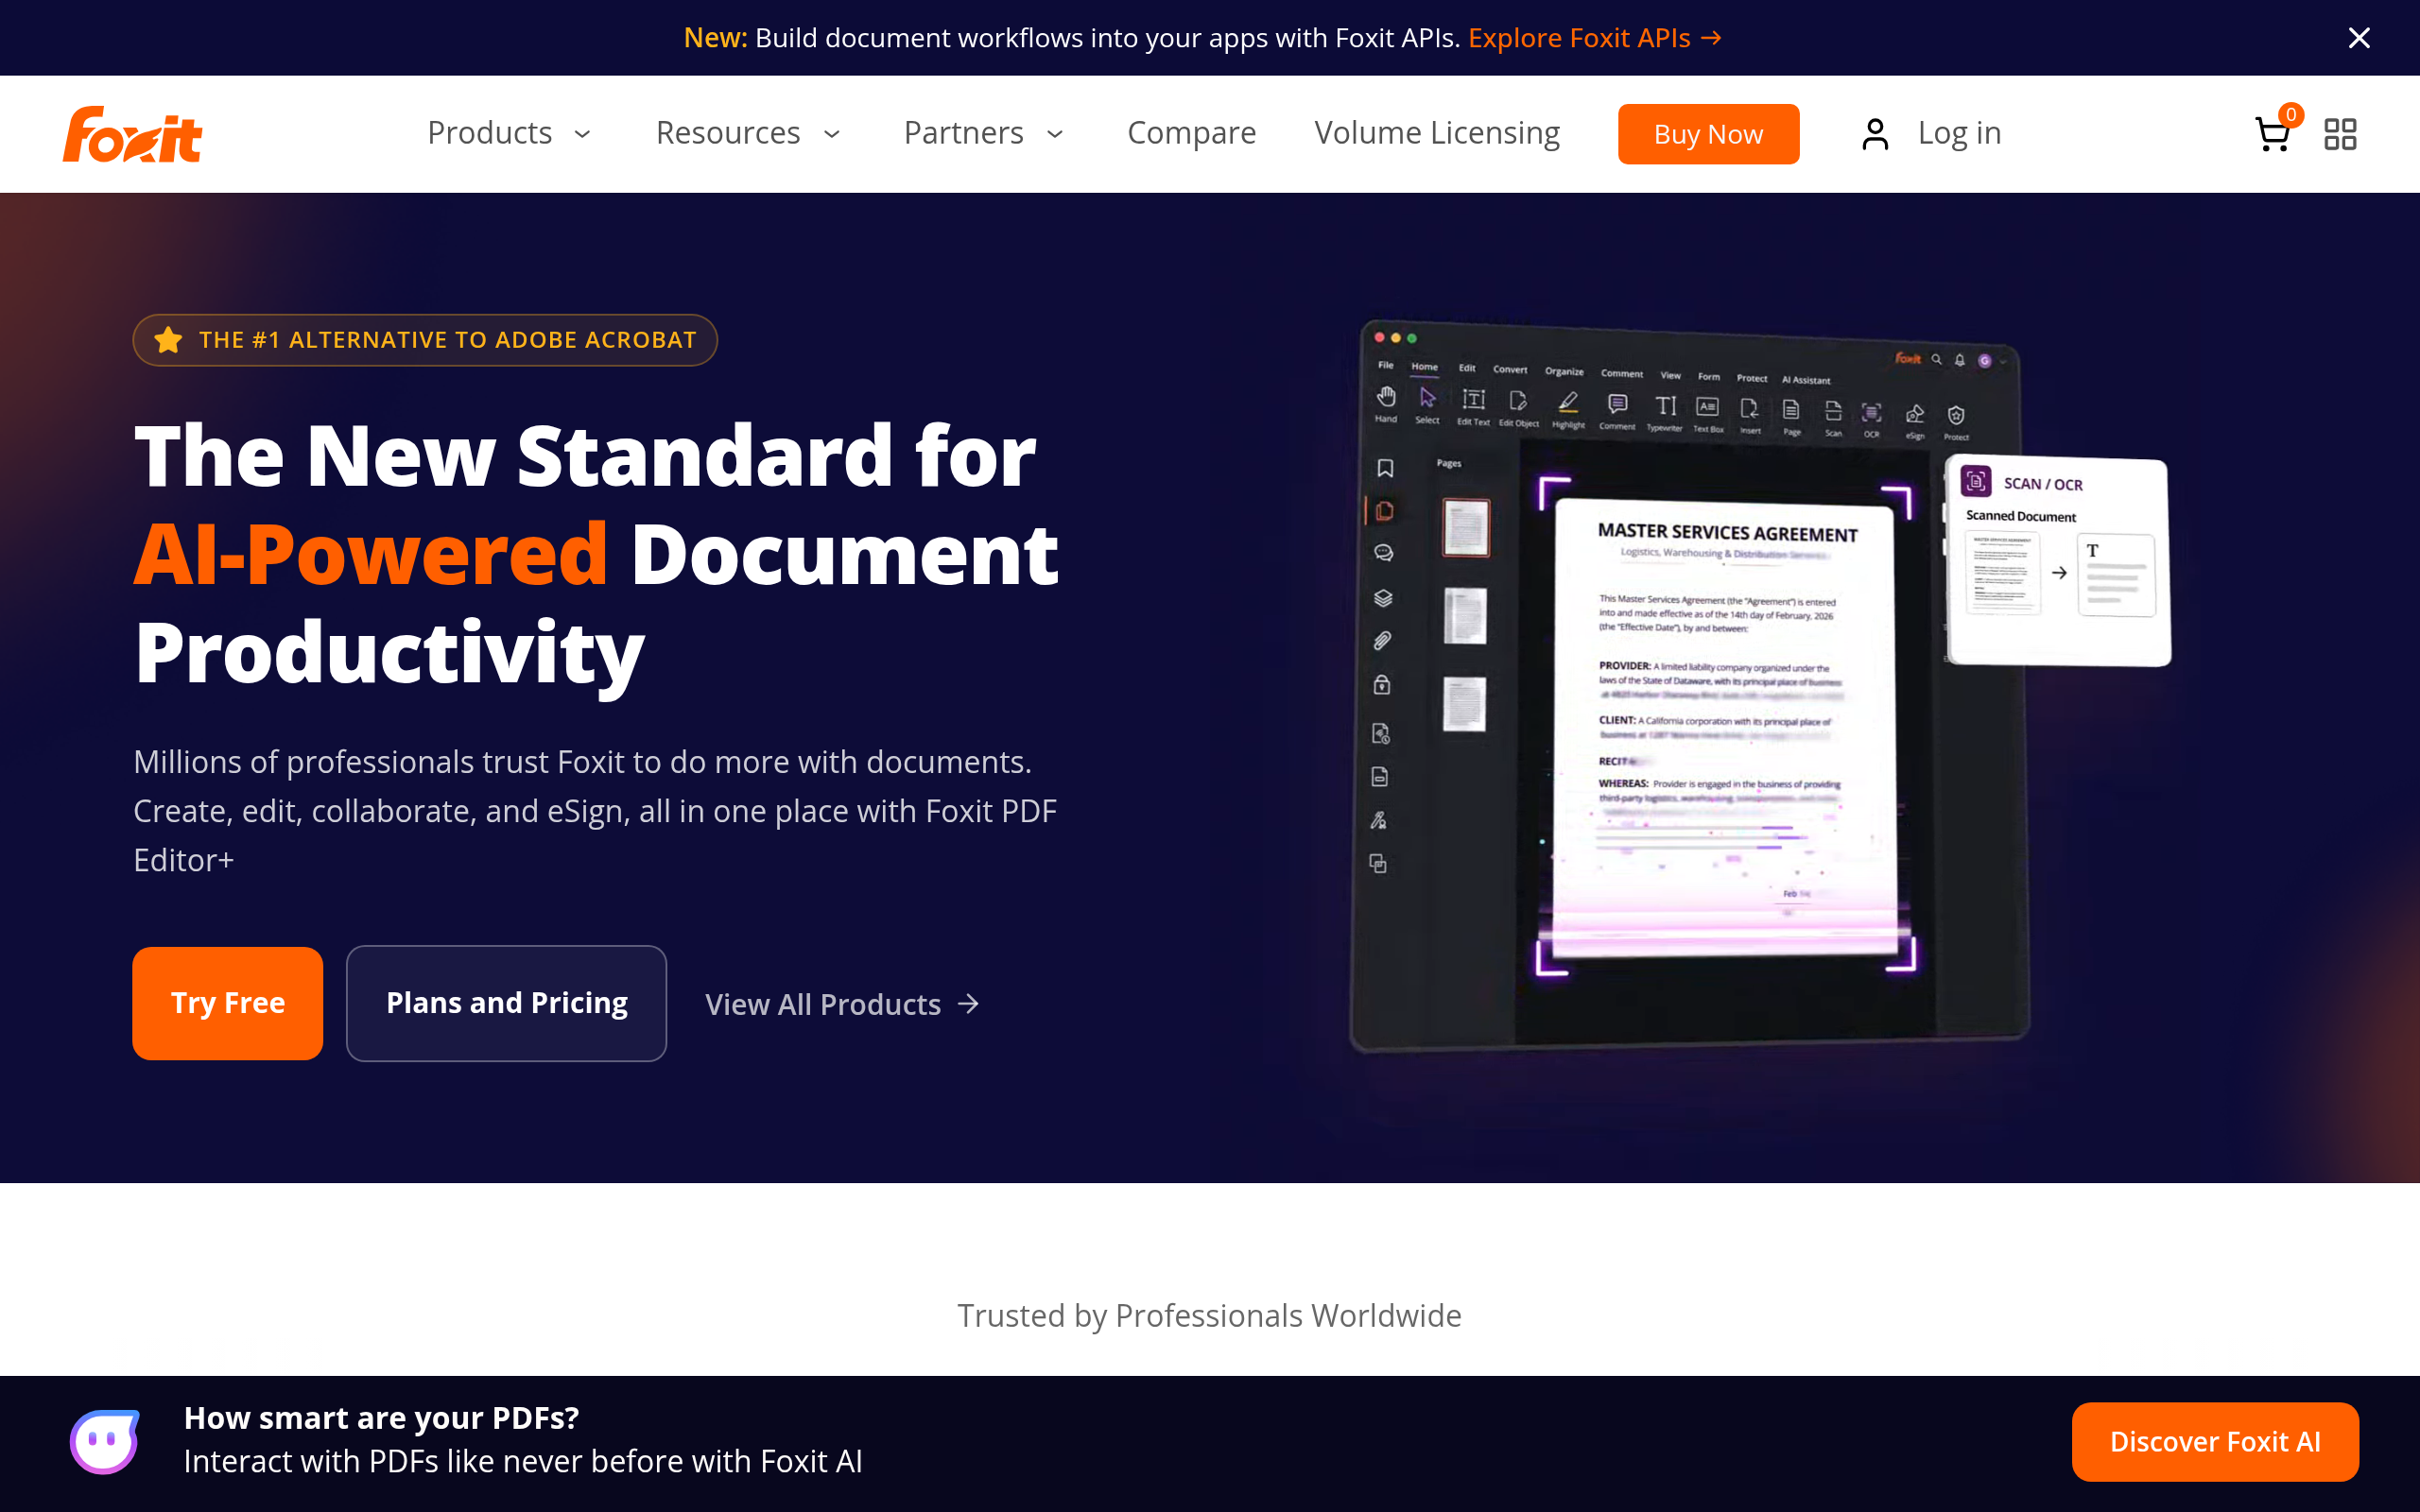The image size is (2420, 1512).
Task: Click "THE #1 ALTERNATIVE TO ADOBE ACROBAT" badge text
Action: pos(447,340)
